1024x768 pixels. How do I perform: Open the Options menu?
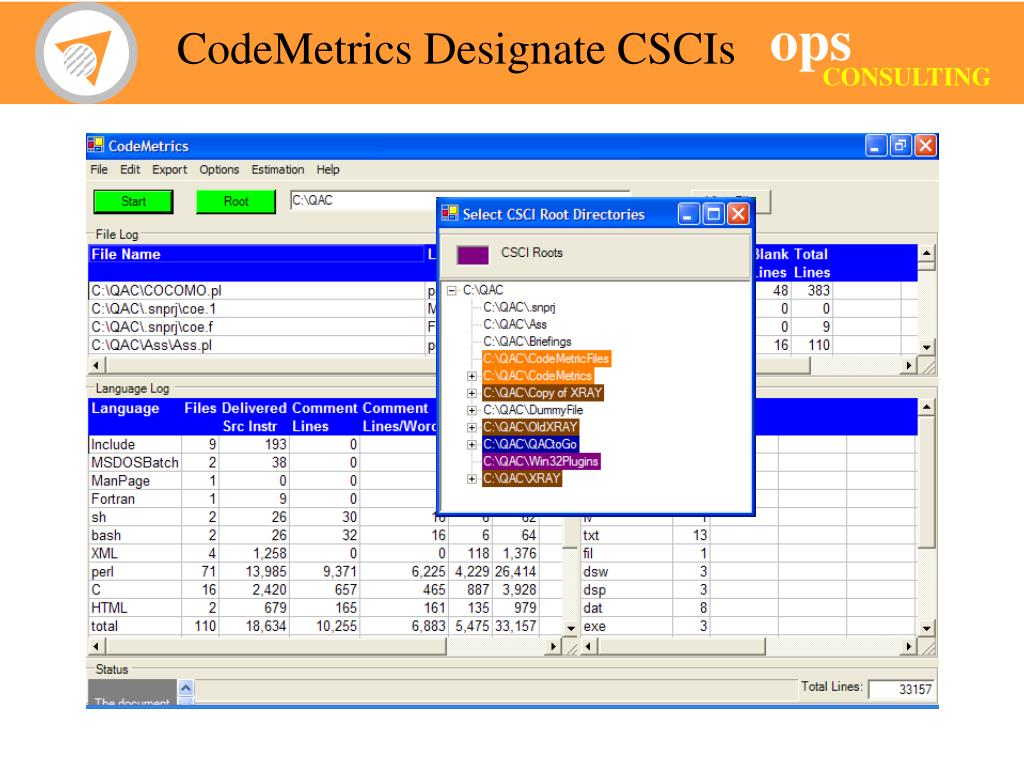(x=219, y=170)
